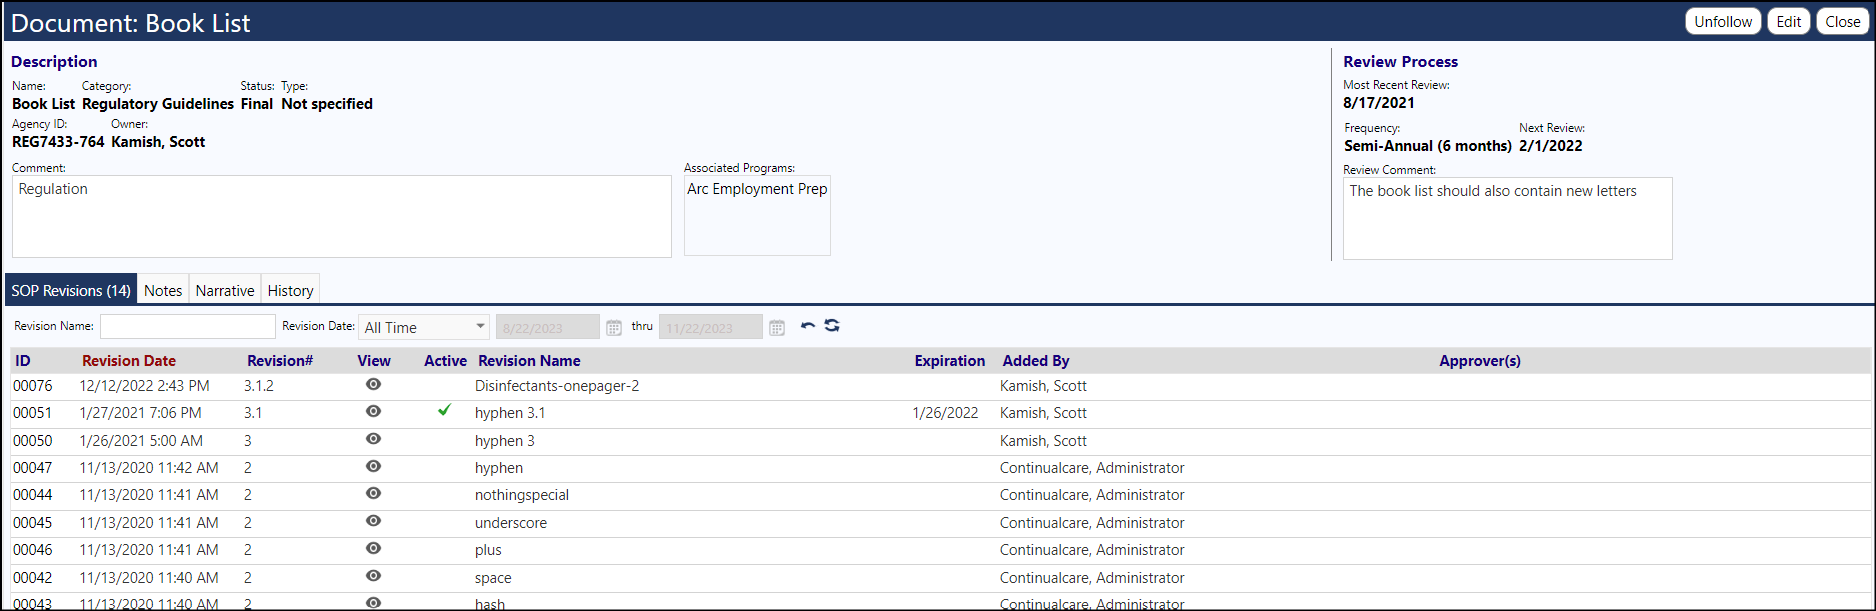Click the start date field 8/22/2023
Screen dimensions: 1876x611
(x=548, y=327)
